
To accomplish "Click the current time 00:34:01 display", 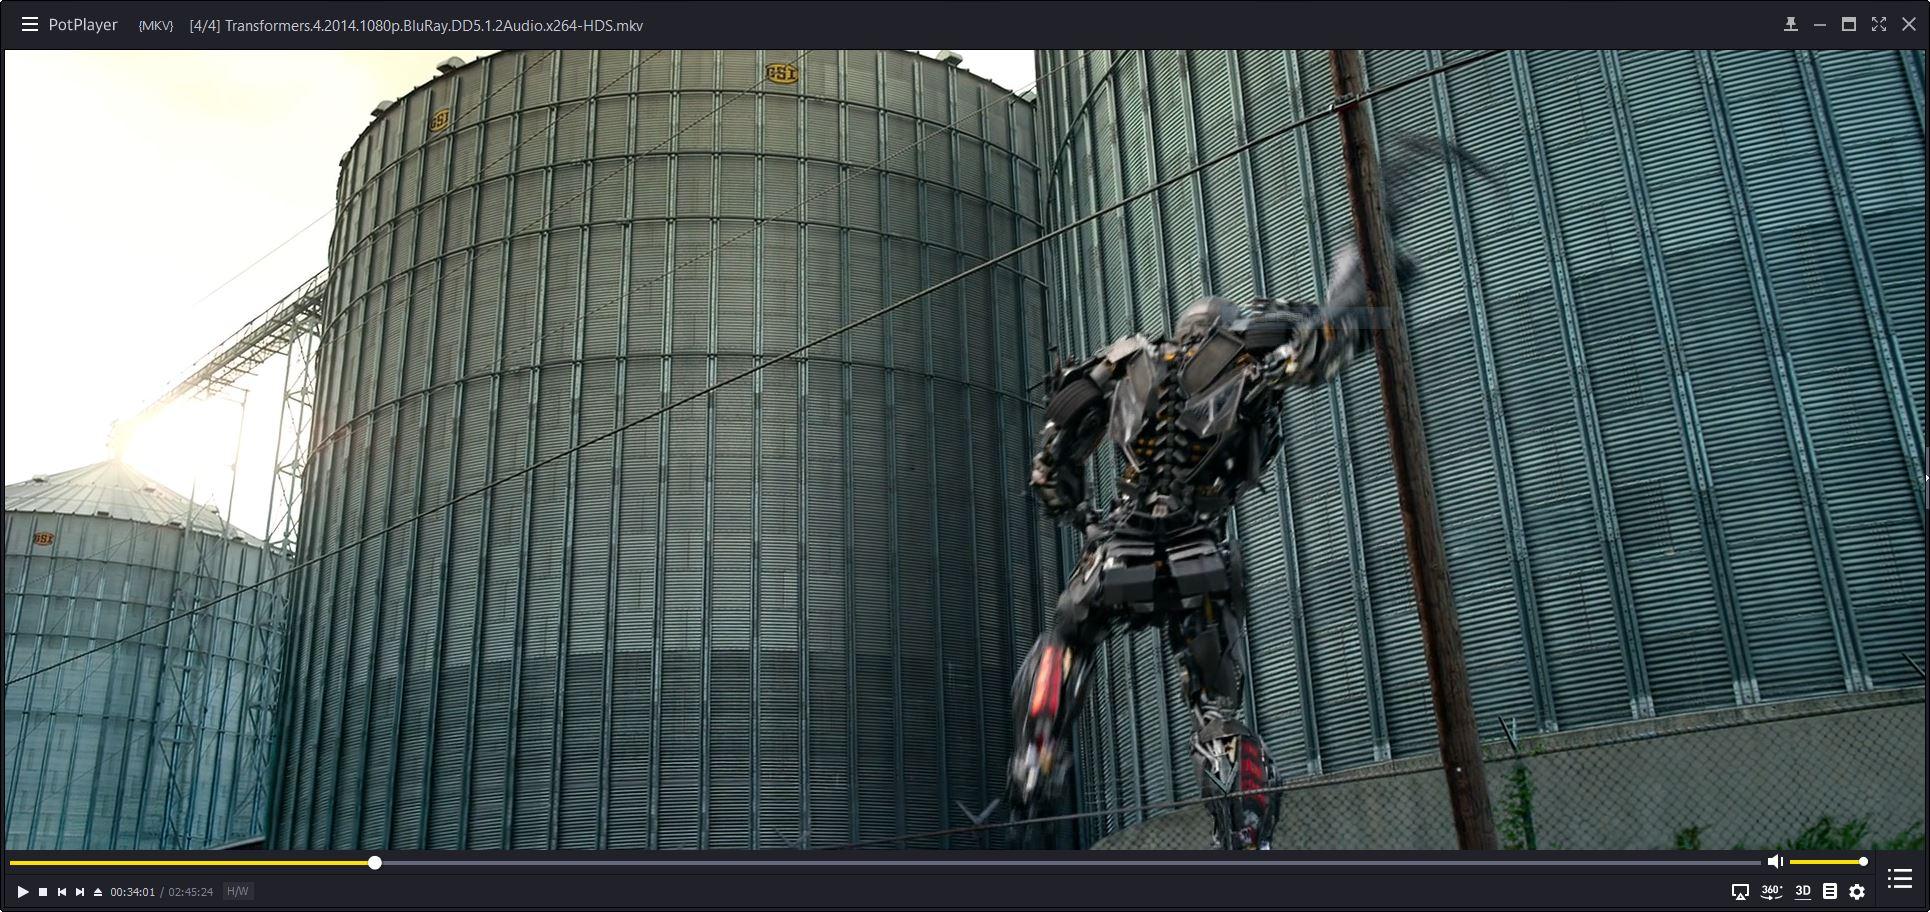I will 132,892.
